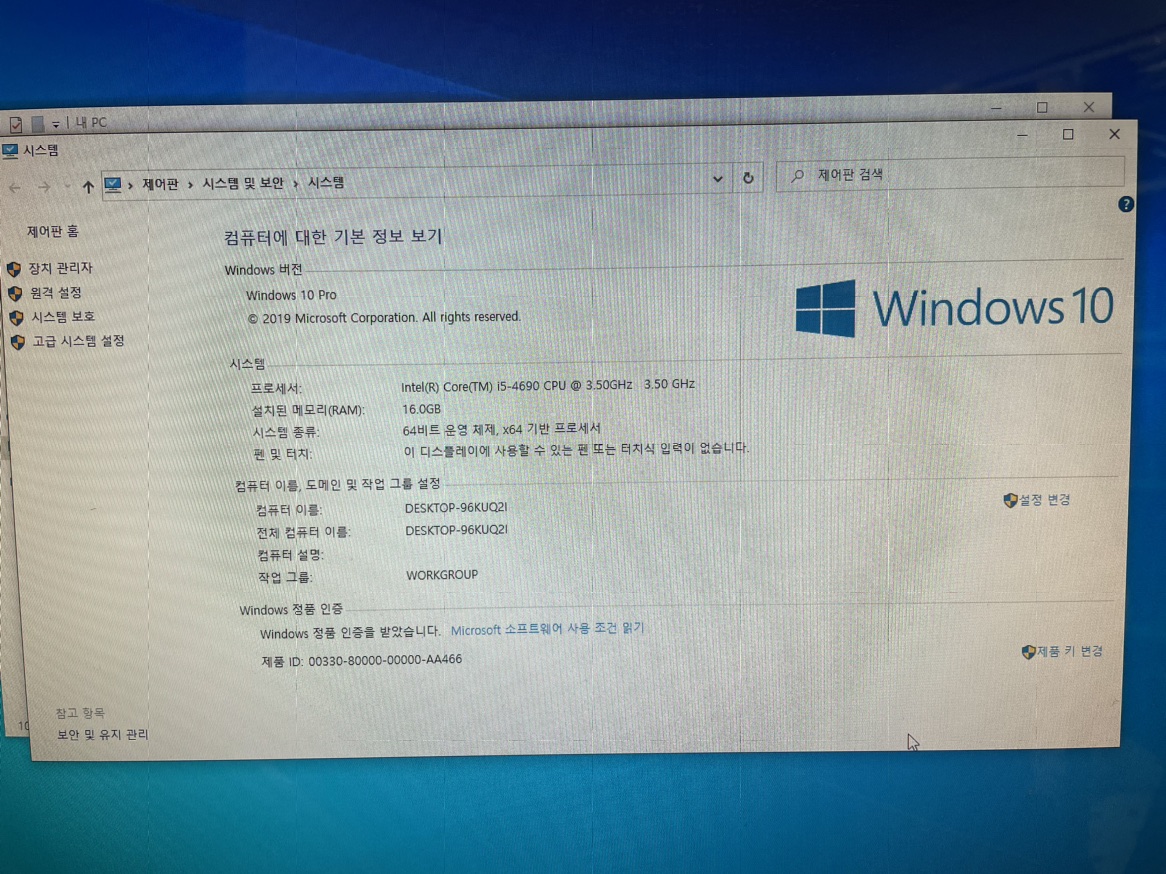
Task: Open the recent locations dropdown arrow
Action: (67, 187)
